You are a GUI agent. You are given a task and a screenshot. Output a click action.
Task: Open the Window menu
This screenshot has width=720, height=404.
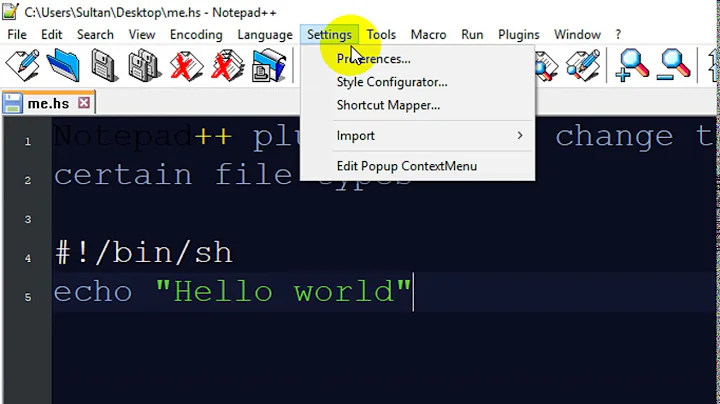577,34
